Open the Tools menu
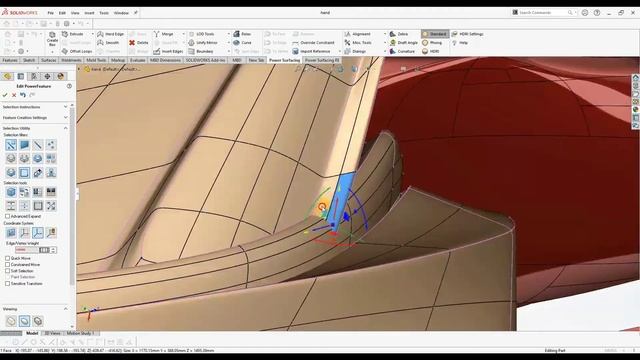Image resolution: width=640 pixels, height=360 pixels. click(x=104, y=13)
